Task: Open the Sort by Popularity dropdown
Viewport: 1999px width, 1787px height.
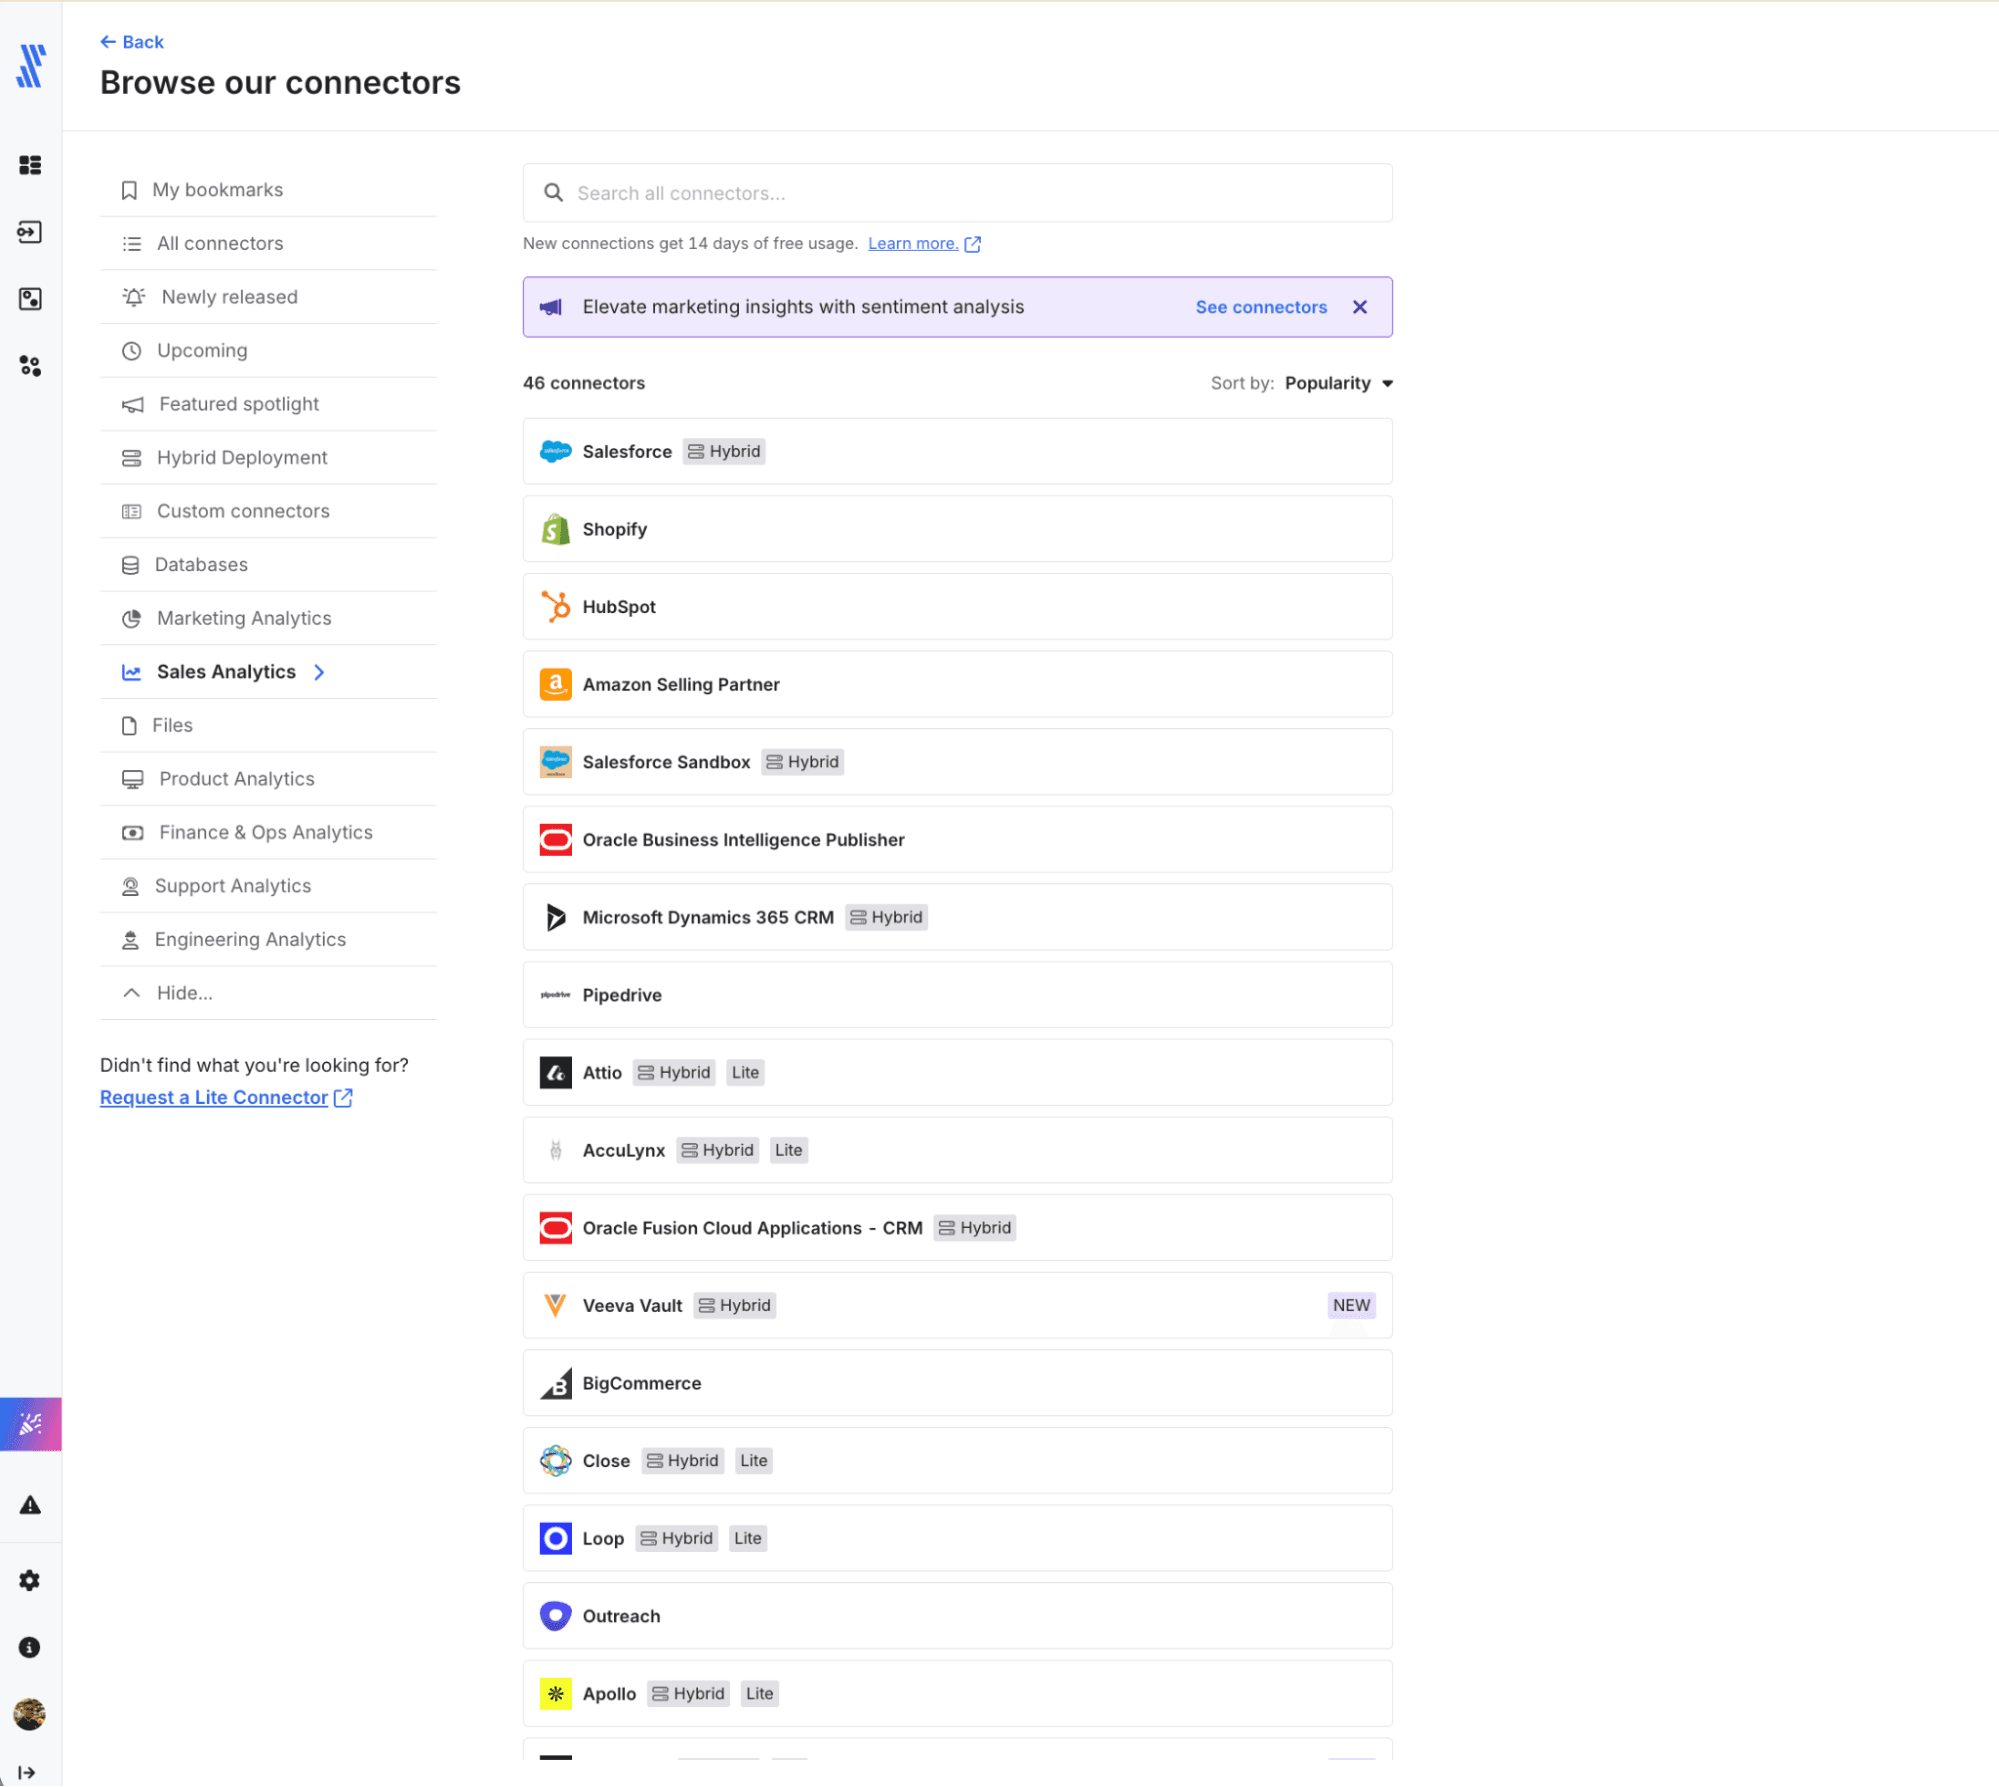Action: point(1338,383)
